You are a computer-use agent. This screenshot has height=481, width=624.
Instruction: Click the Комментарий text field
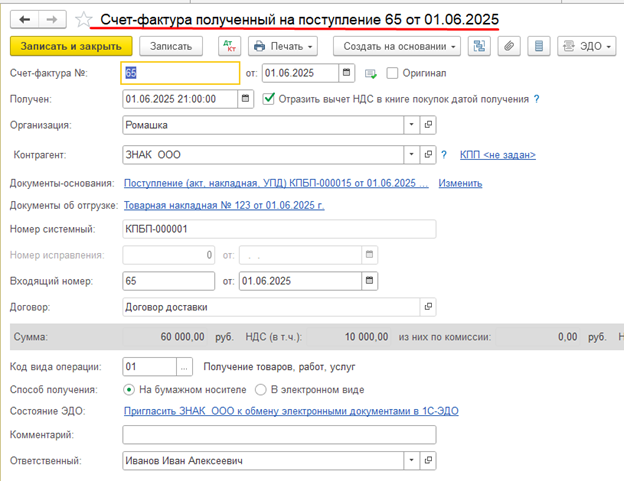(279, 435)
